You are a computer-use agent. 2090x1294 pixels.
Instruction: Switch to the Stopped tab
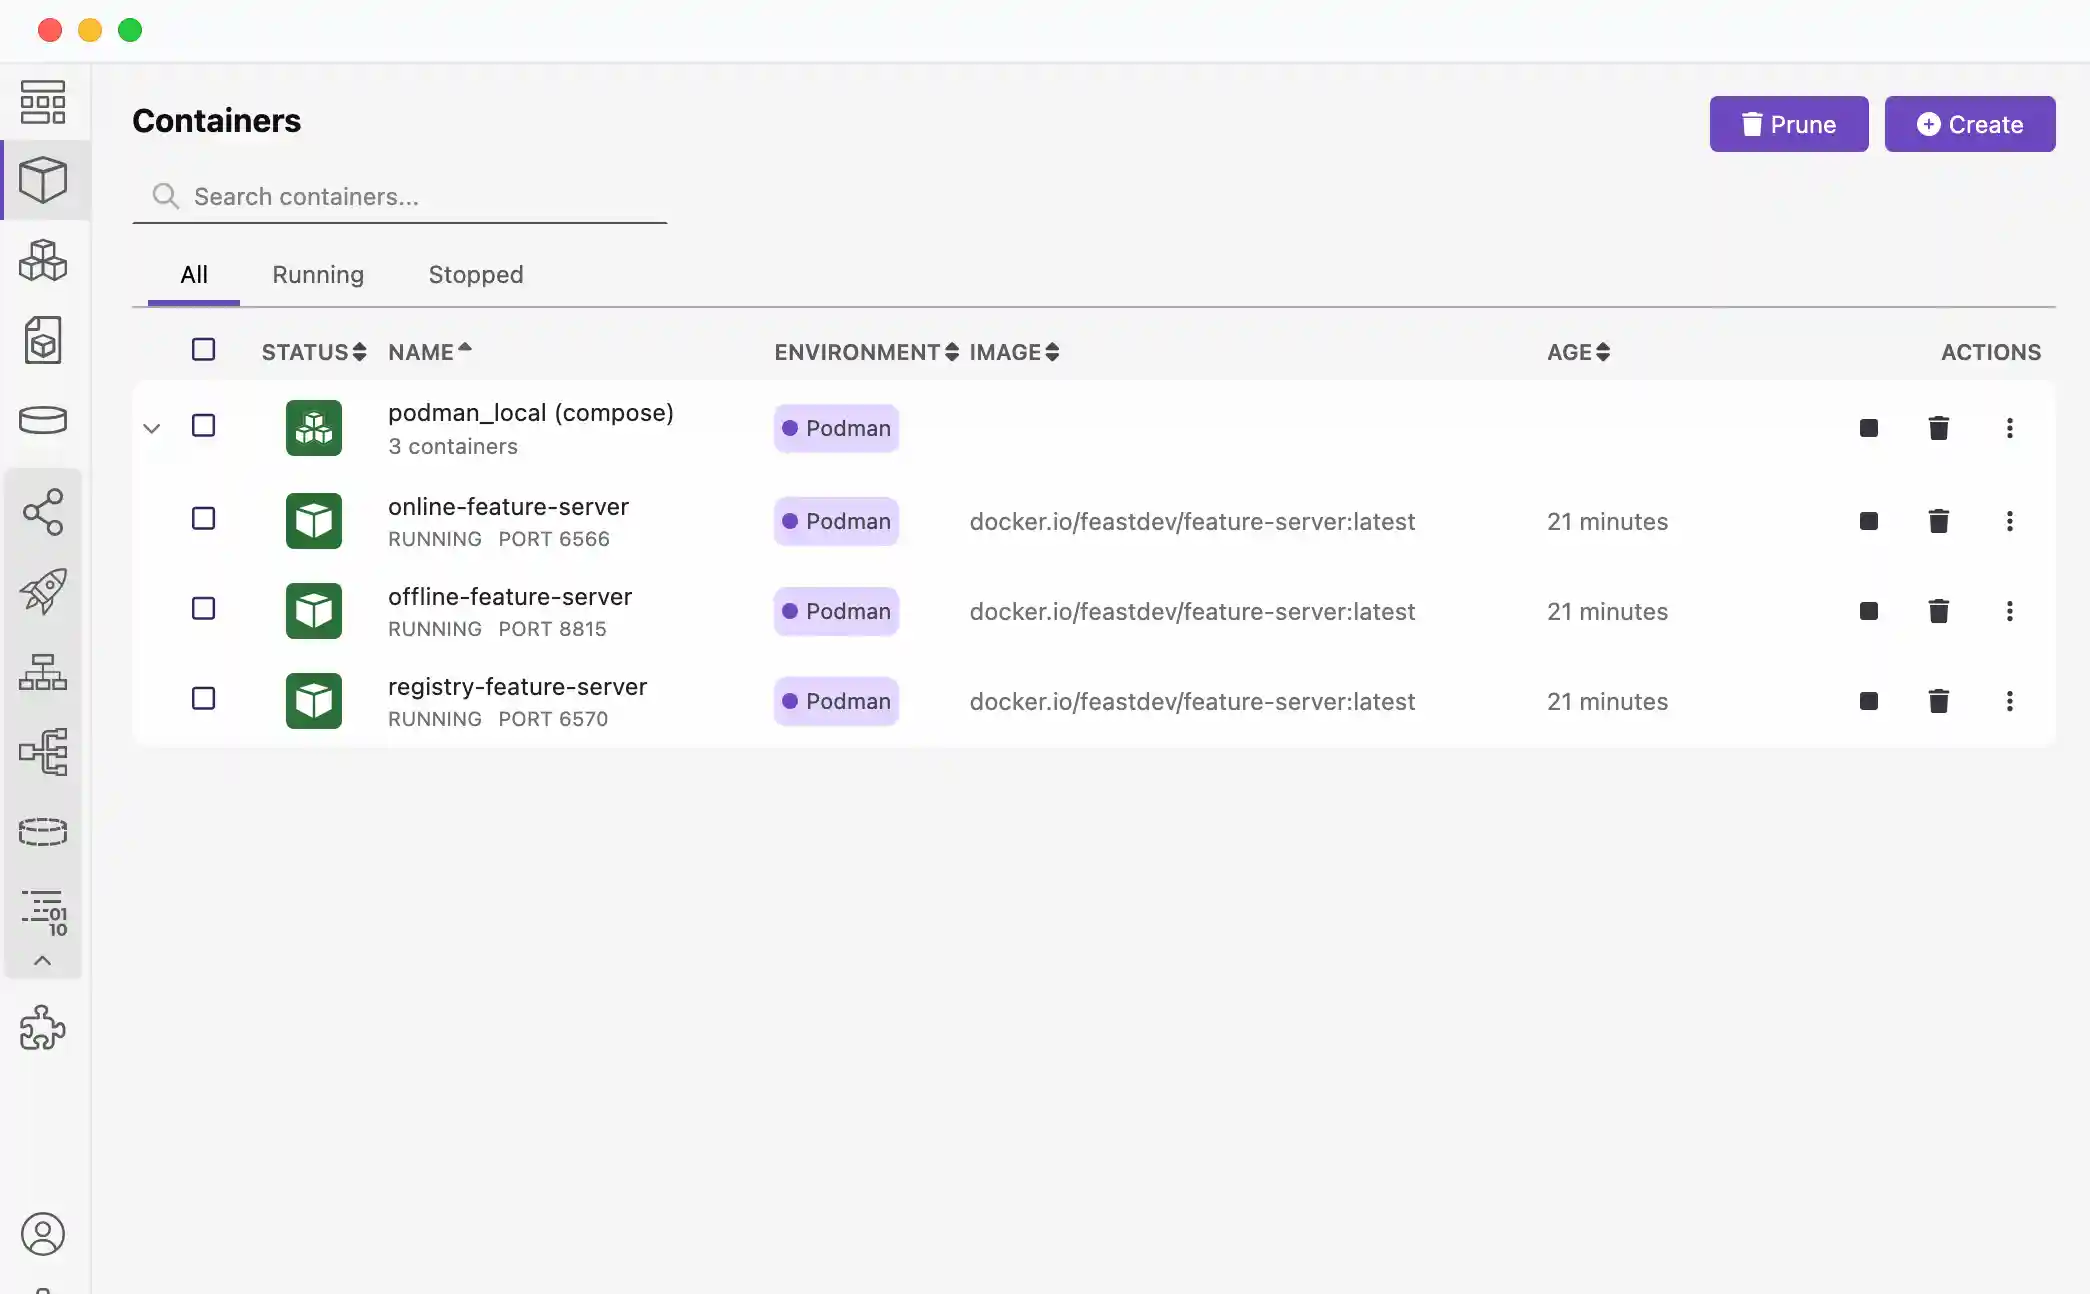click(475, 275)
